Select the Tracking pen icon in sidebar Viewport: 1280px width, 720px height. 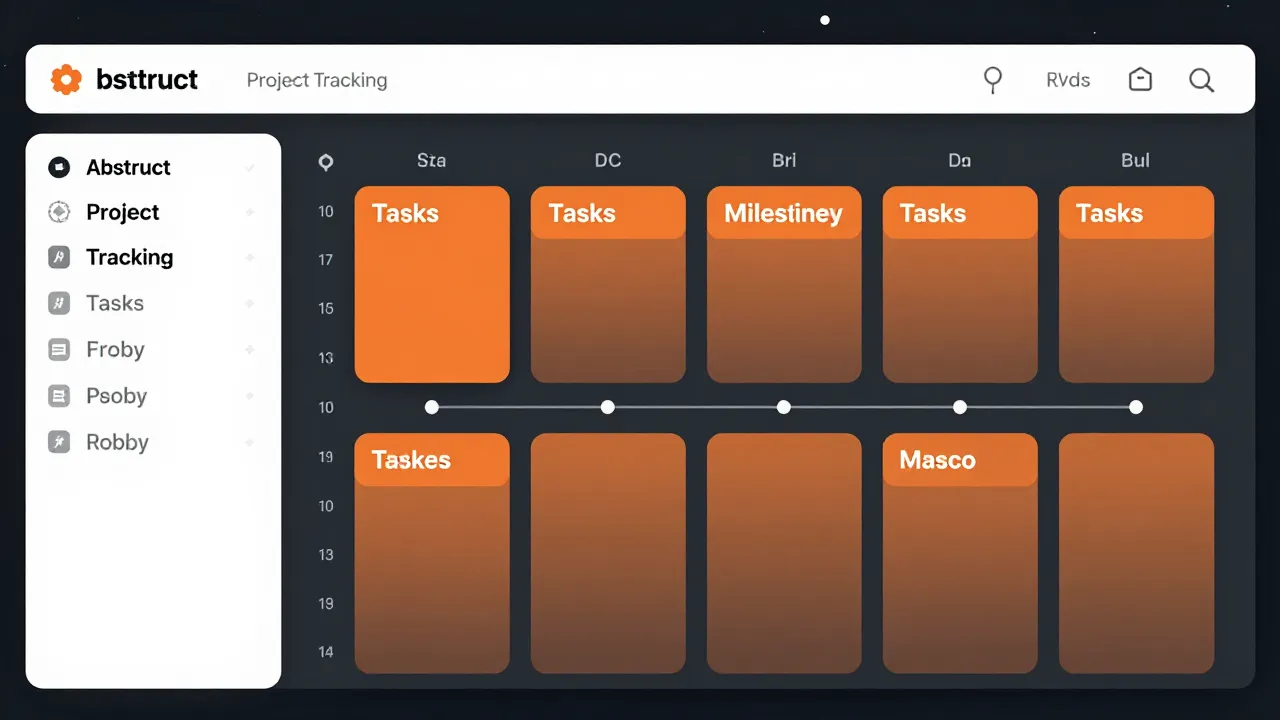point(59,257)
